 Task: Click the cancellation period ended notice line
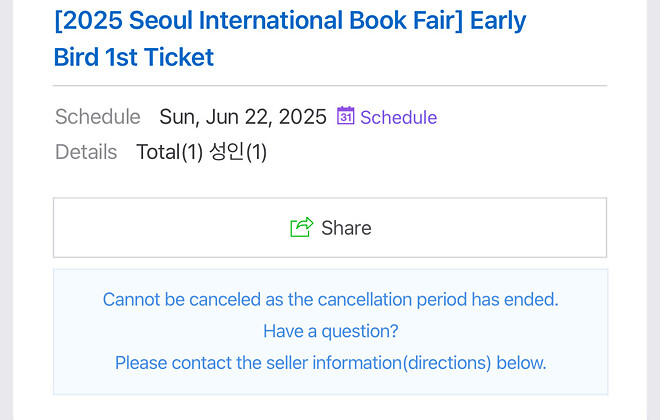click(330, 299)
